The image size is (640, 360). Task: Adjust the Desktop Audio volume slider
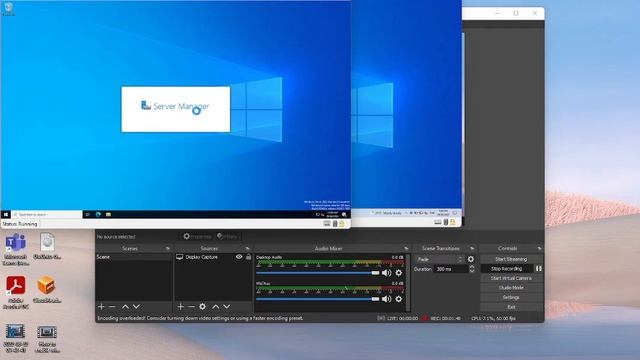[318, 273]
